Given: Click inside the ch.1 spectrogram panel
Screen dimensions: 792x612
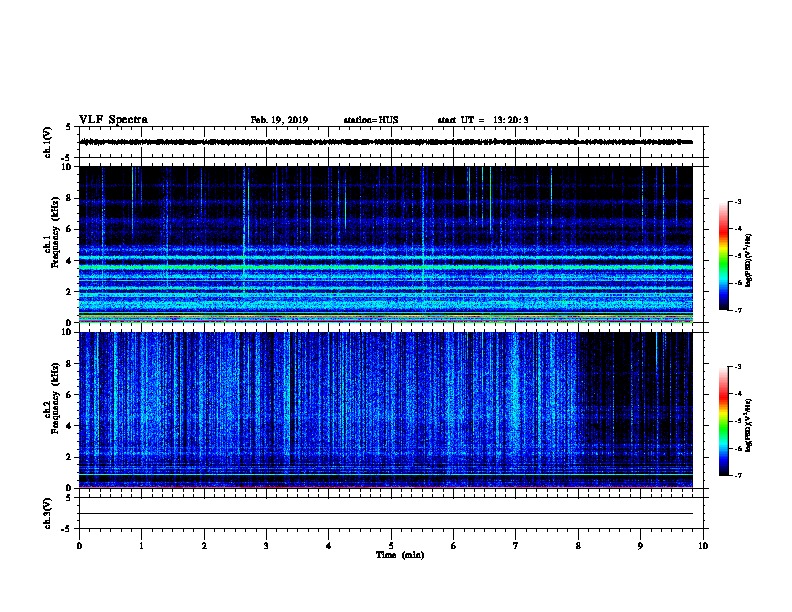Looking at the screenshot, I should 386,244.
